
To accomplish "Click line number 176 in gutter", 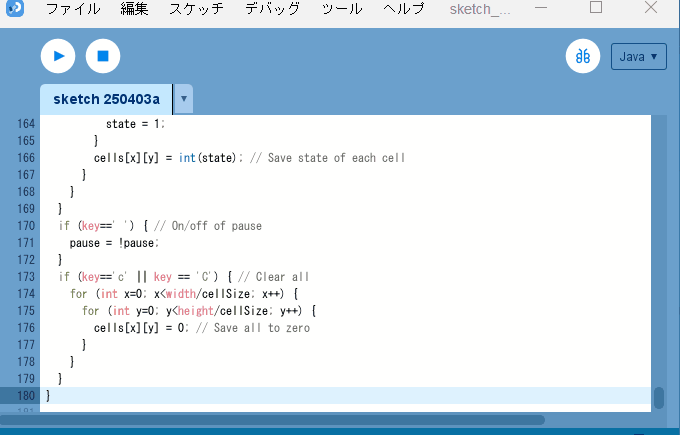I will point(26,327).
